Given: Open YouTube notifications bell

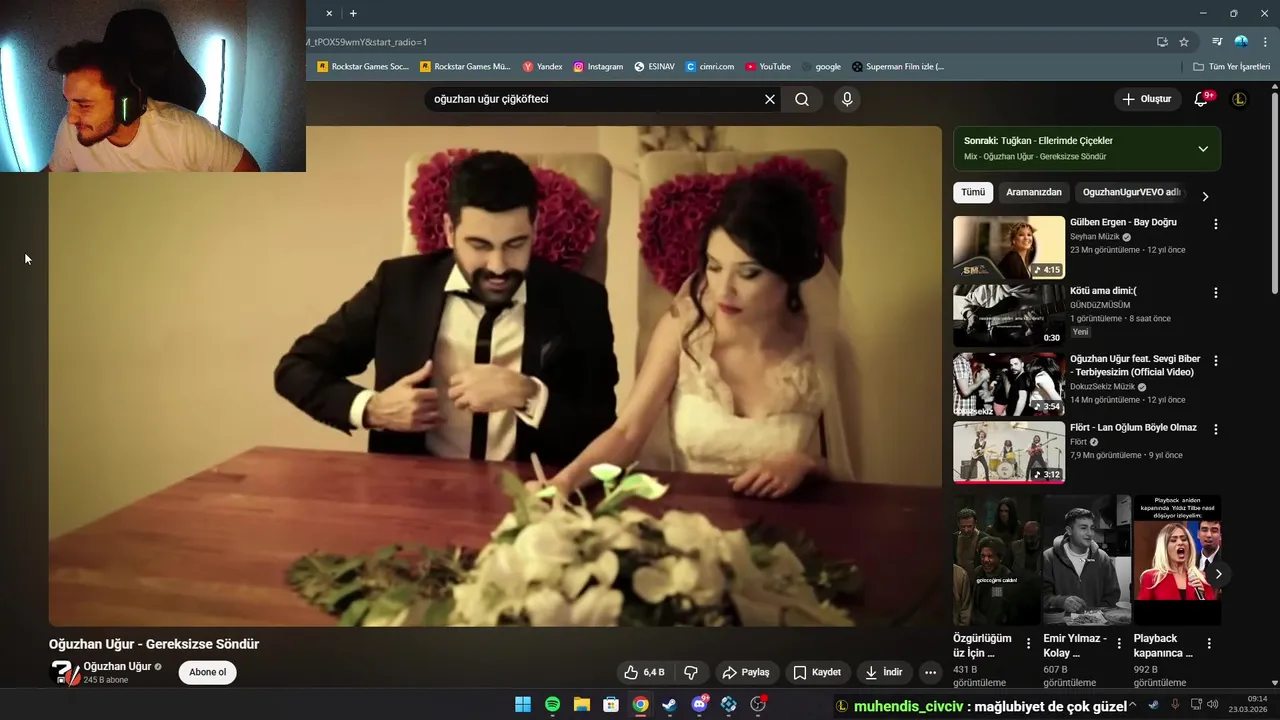Looking at the screenshot, I should pos(1202,99).
